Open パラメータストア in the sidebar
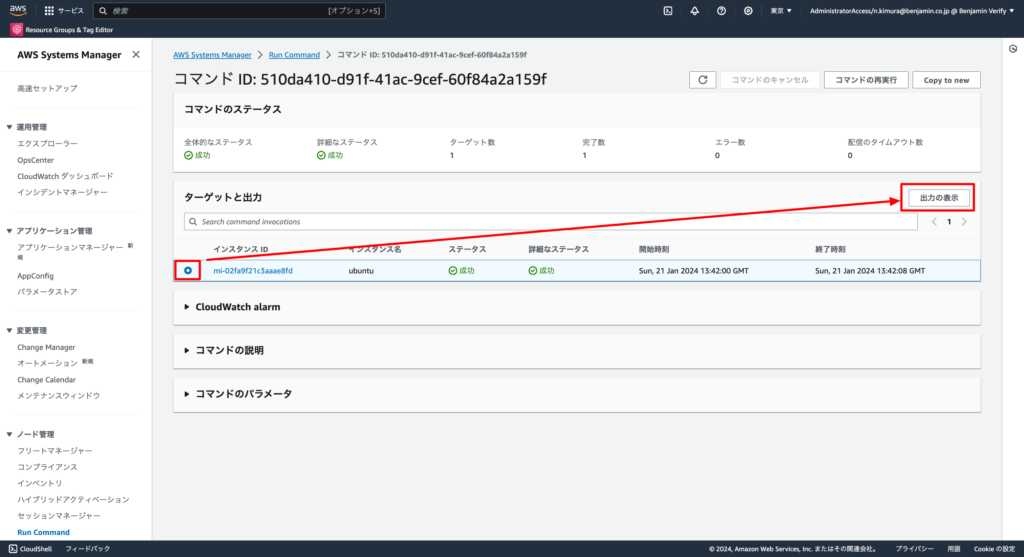The height and width of the screenshot is (557, 1024). 47,292
